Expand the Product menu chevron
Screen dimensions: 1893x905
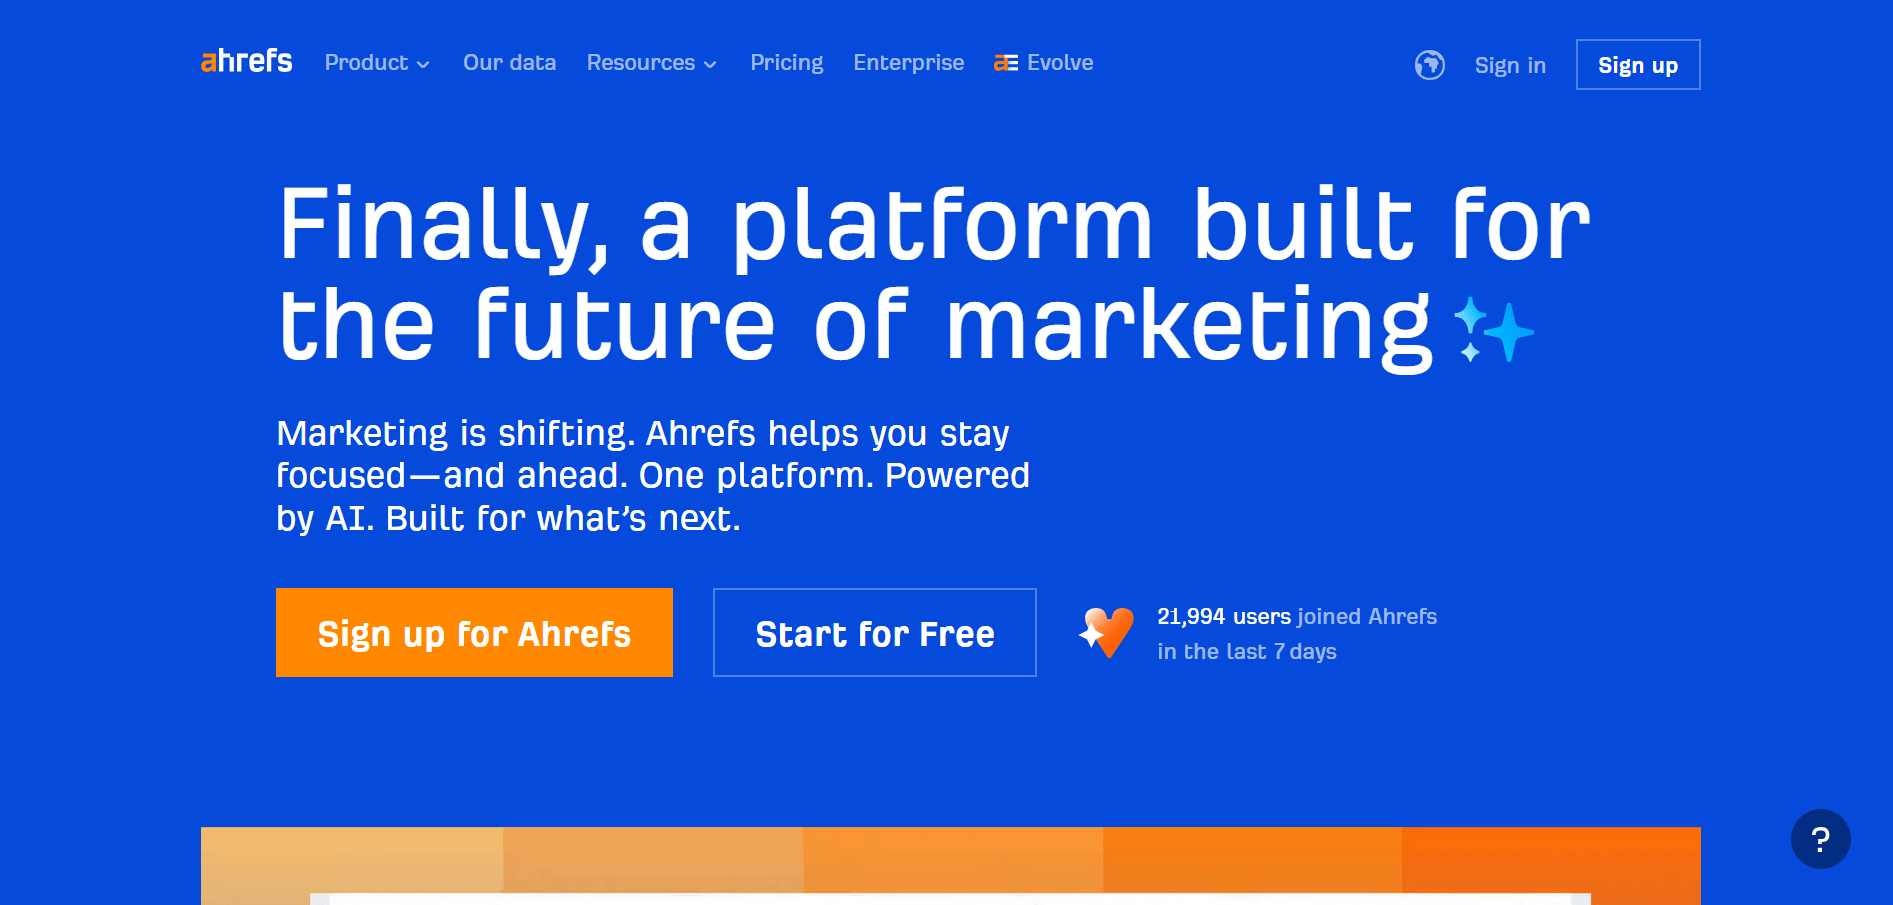423,64
